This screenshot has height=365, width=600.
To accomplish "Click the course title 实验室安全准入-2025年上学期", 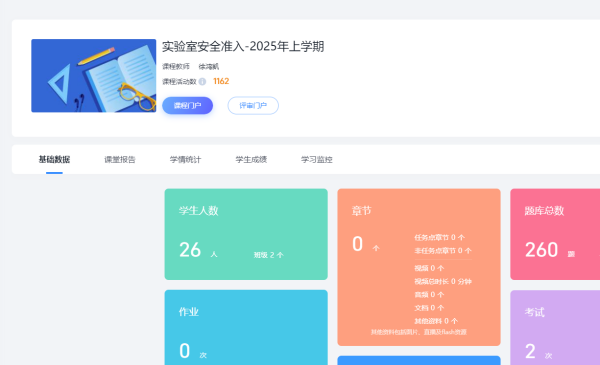I will 243,47.
